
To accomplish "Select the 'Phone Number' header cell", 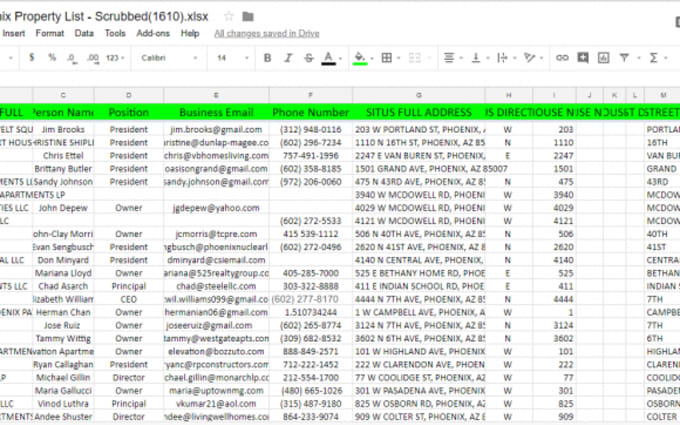I will [x=311, y=112].
